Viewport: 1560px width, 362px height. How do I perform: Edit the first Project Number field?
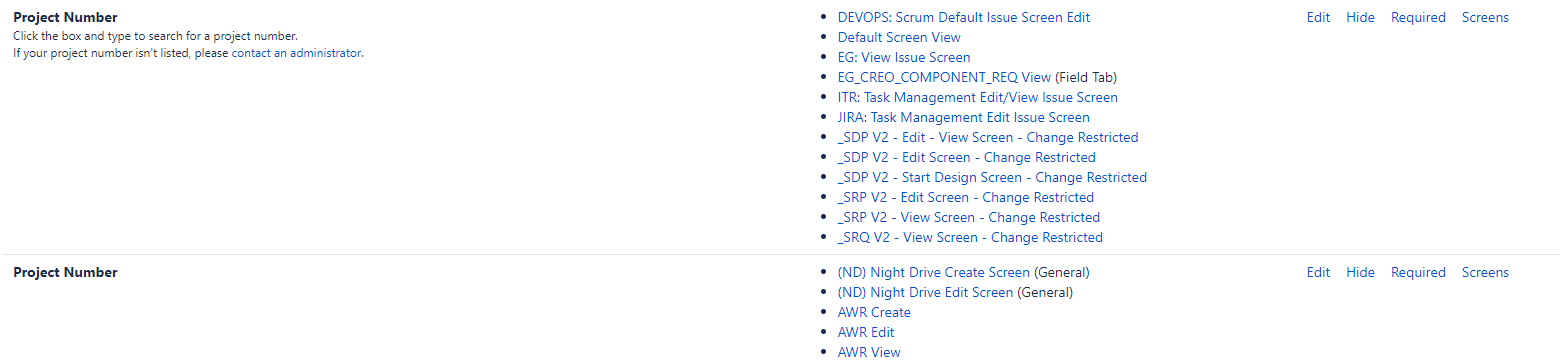[1318, 17]
